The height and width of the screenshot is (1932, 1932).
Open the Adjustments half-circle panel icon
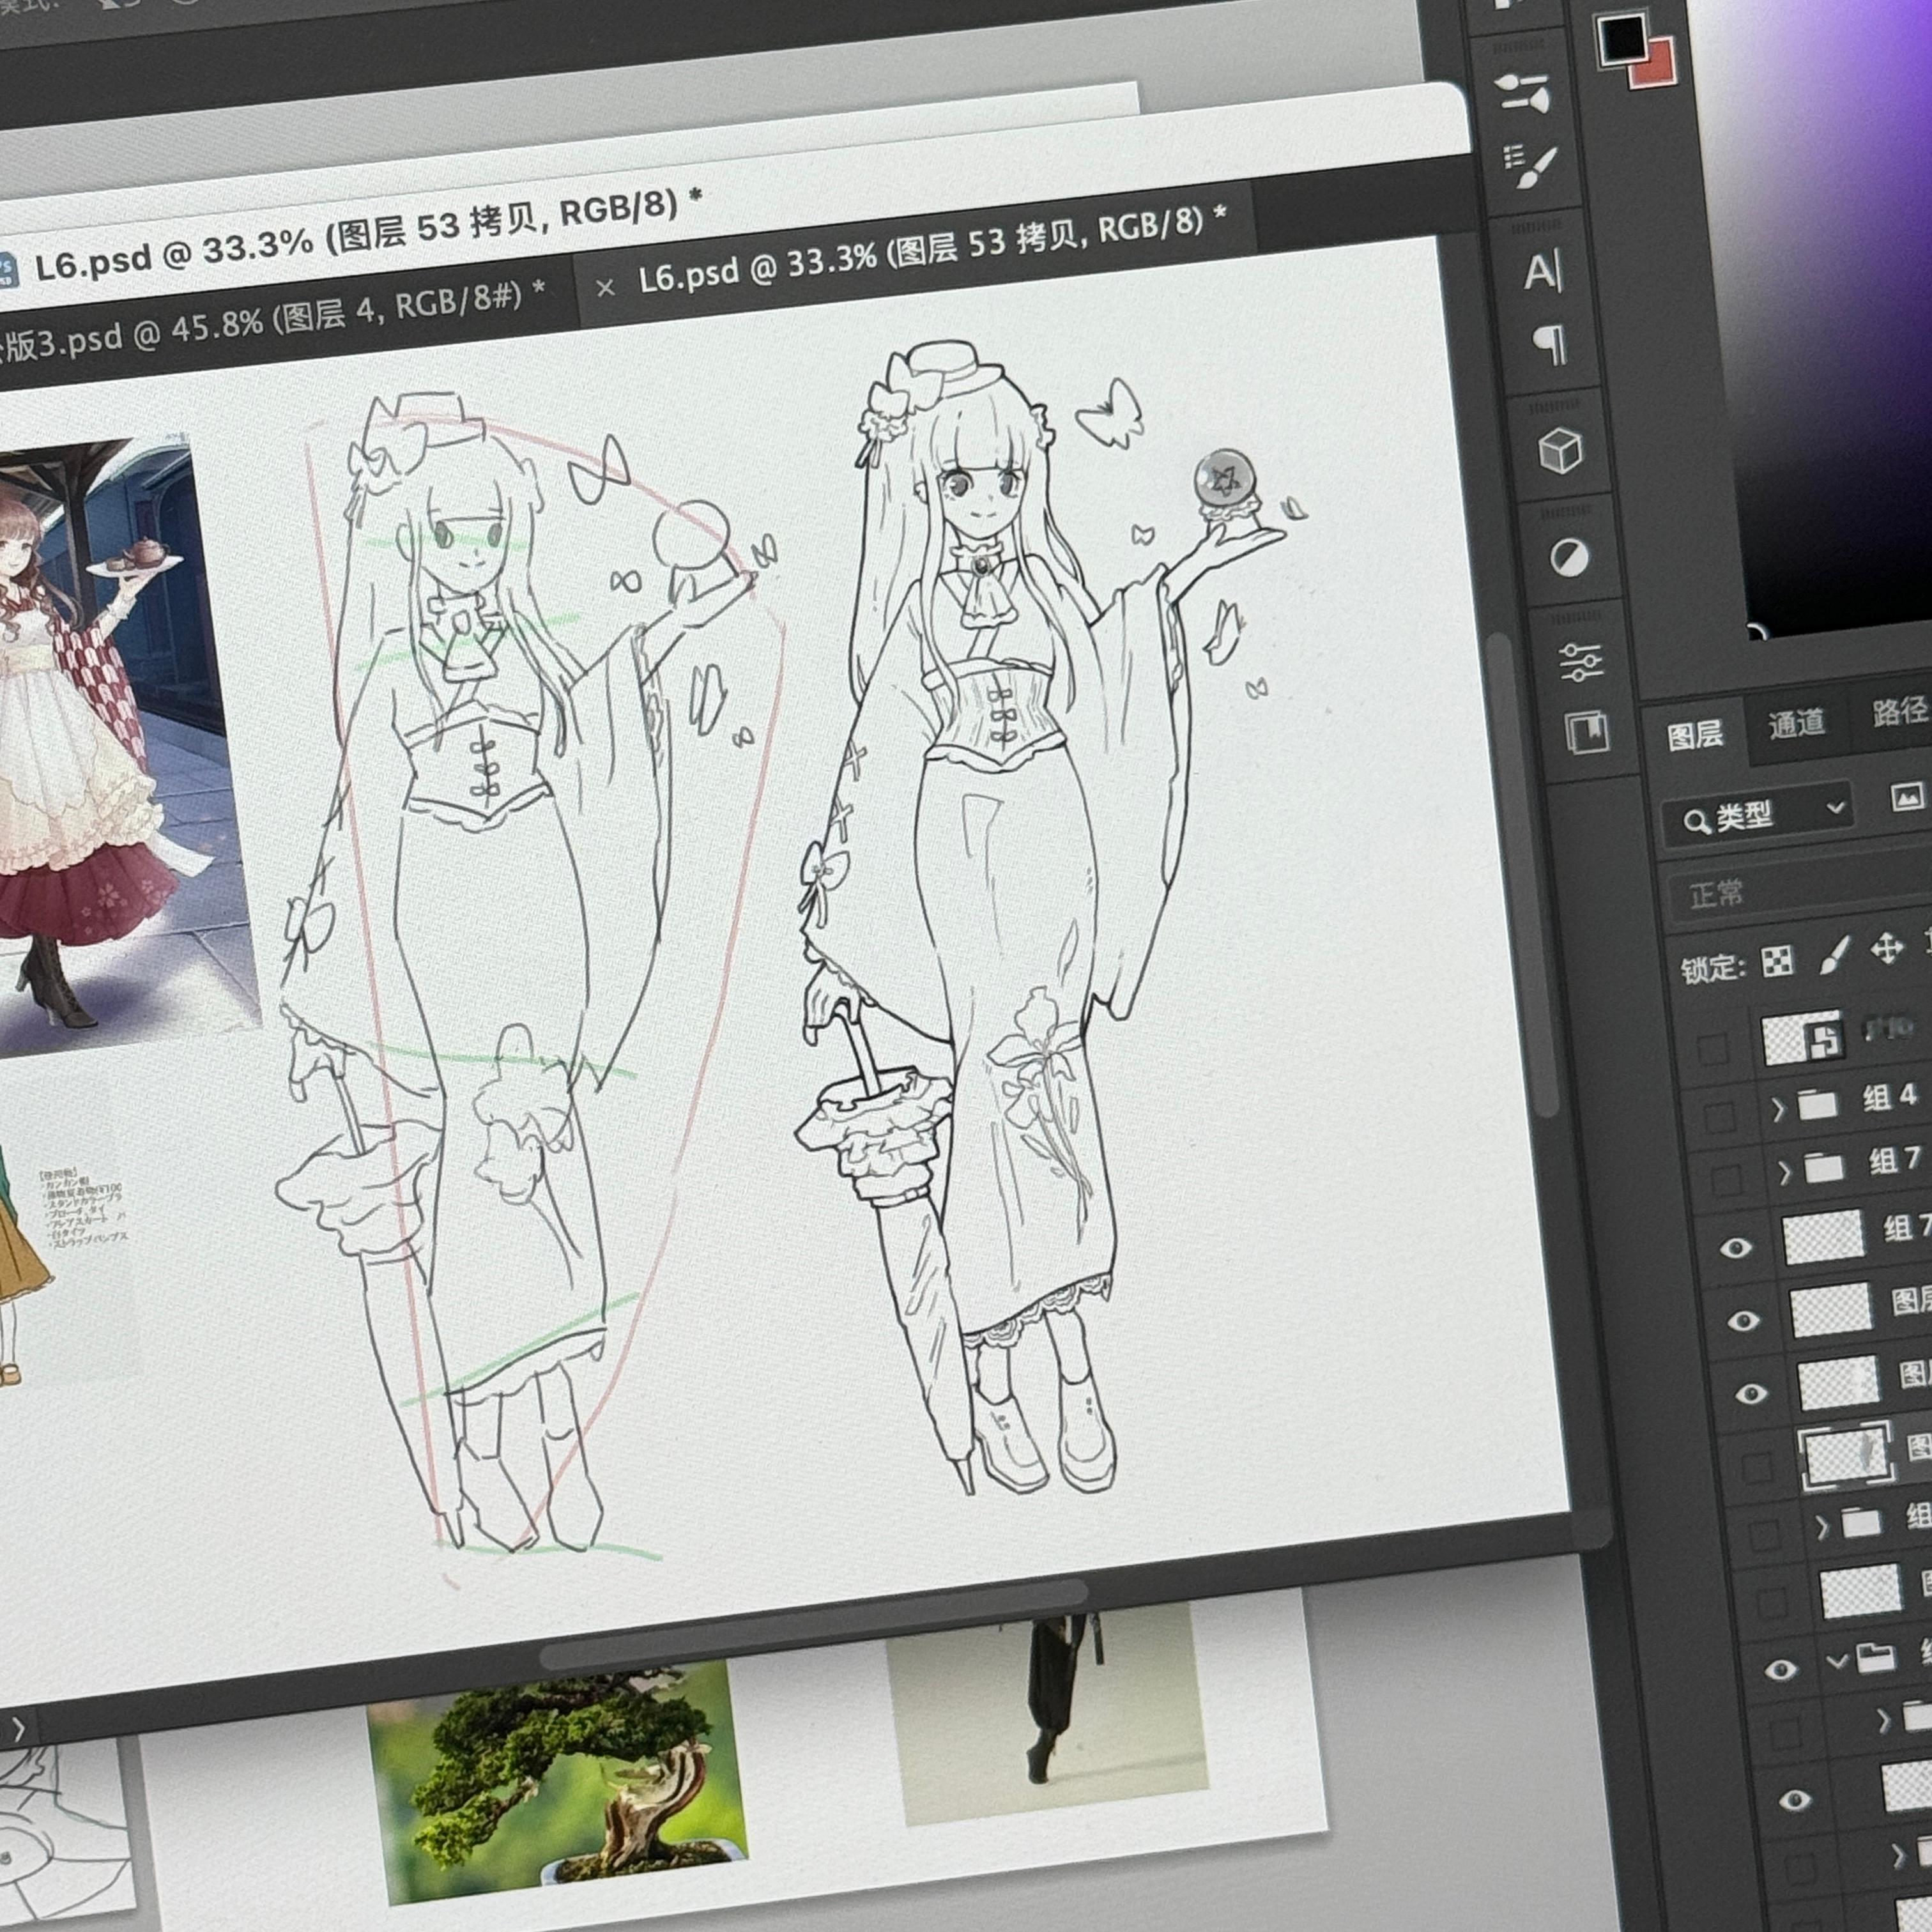[x=1568, y=557]
